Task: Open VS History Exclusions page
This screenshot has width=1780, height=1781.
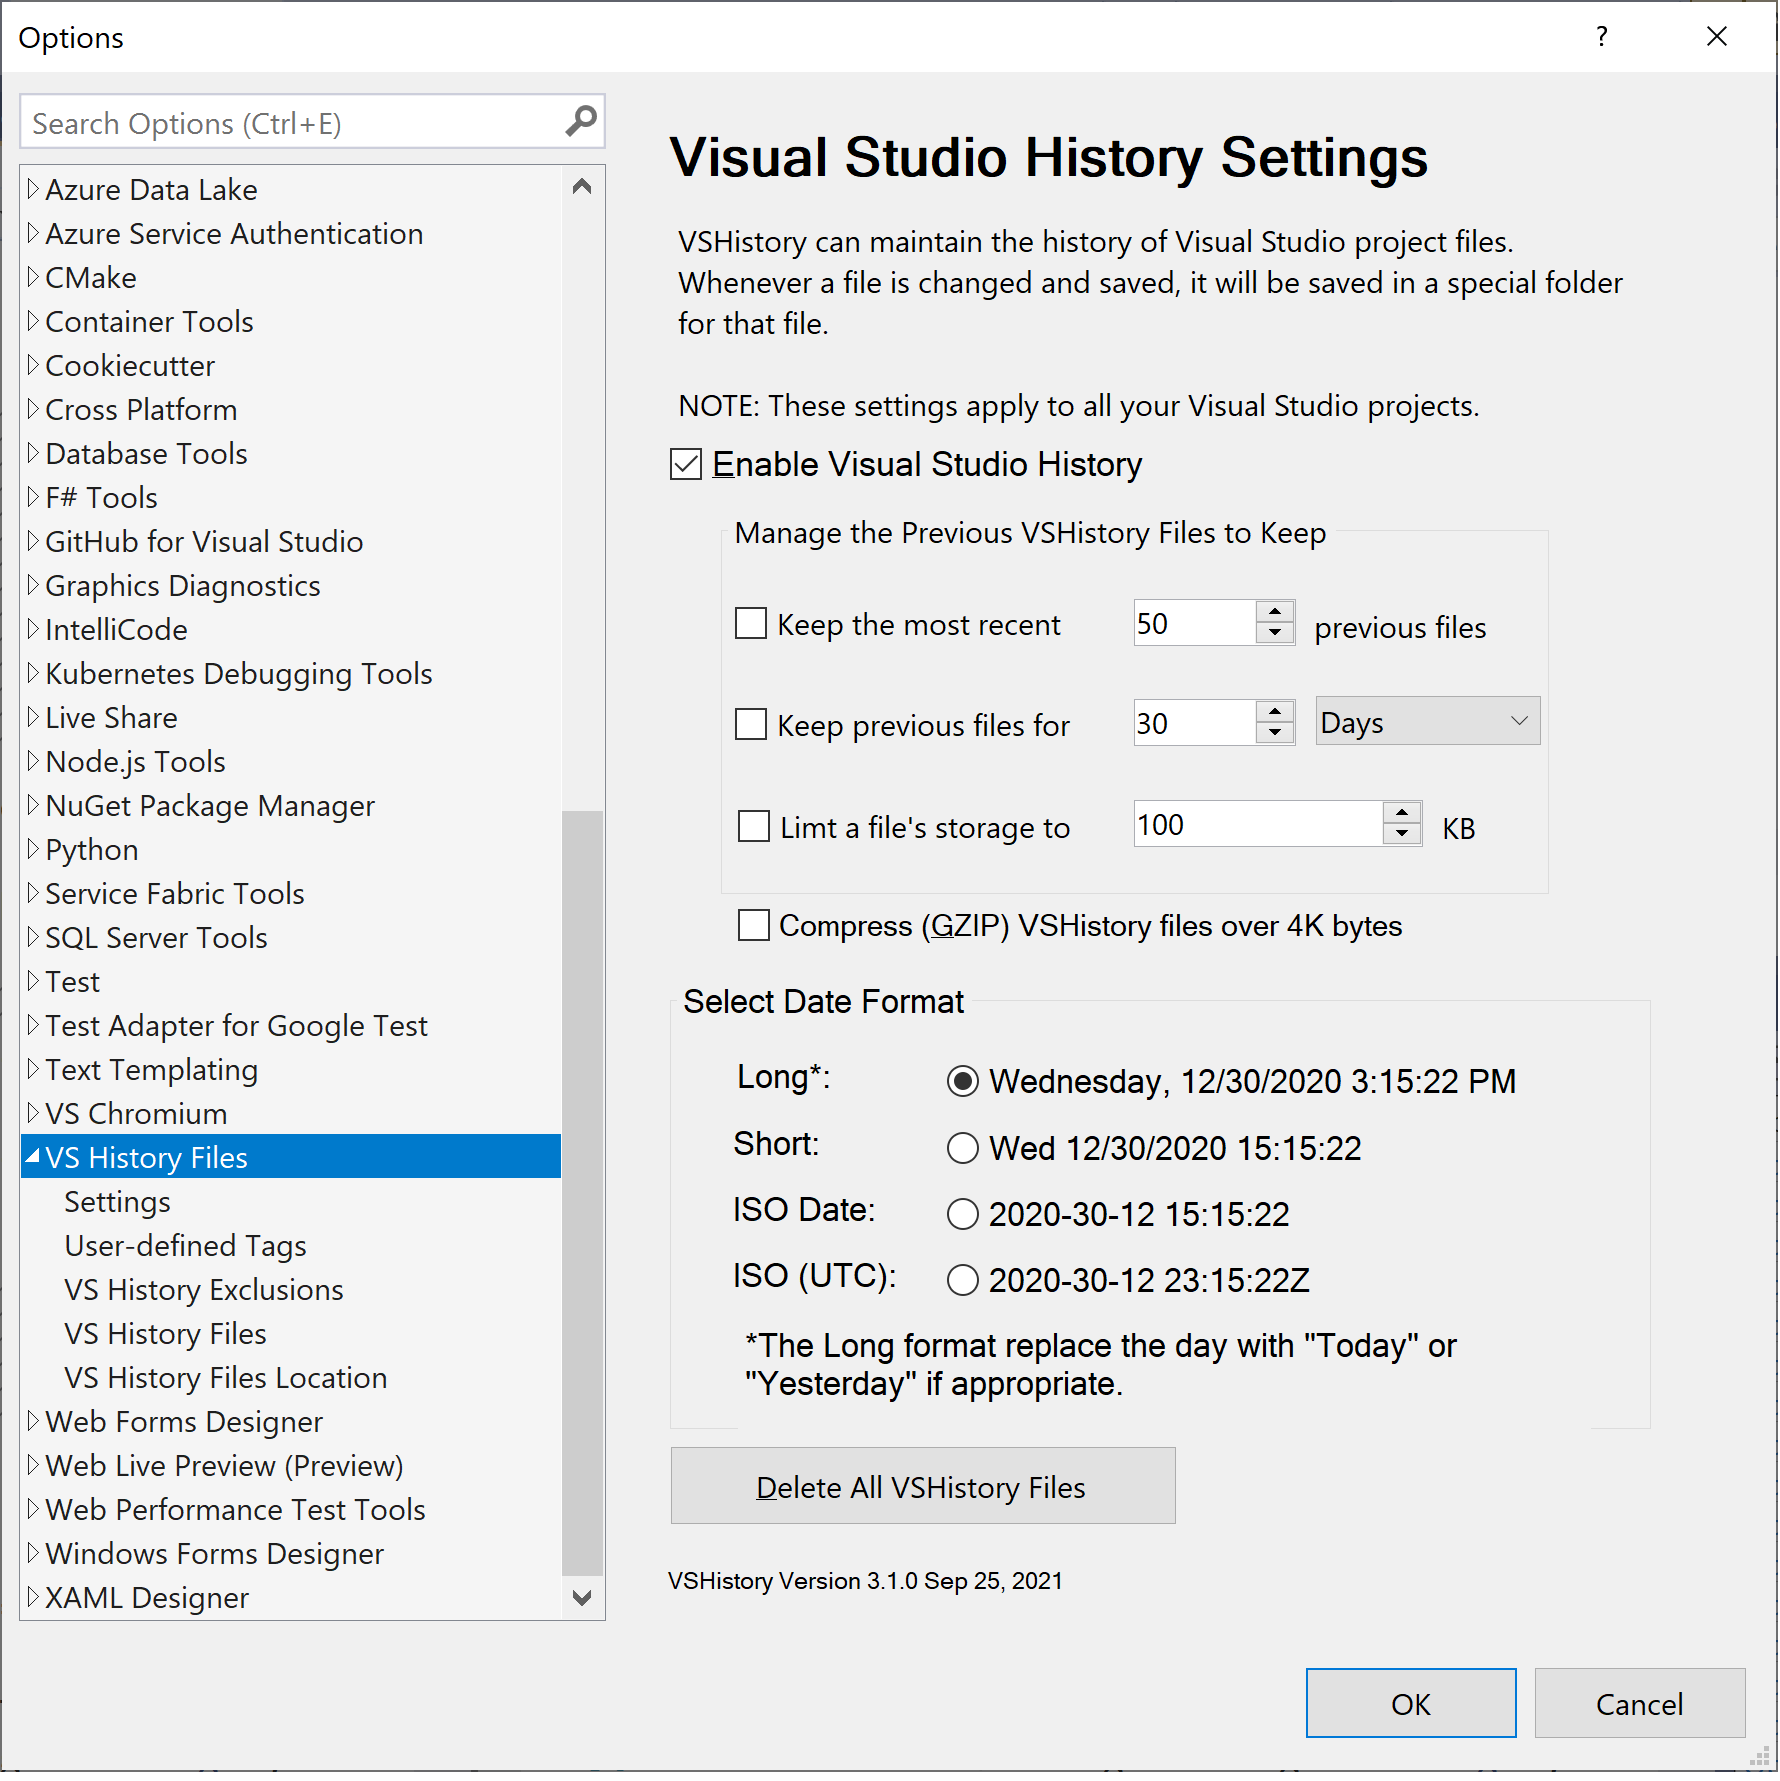Action: [x=204, y=1289]
